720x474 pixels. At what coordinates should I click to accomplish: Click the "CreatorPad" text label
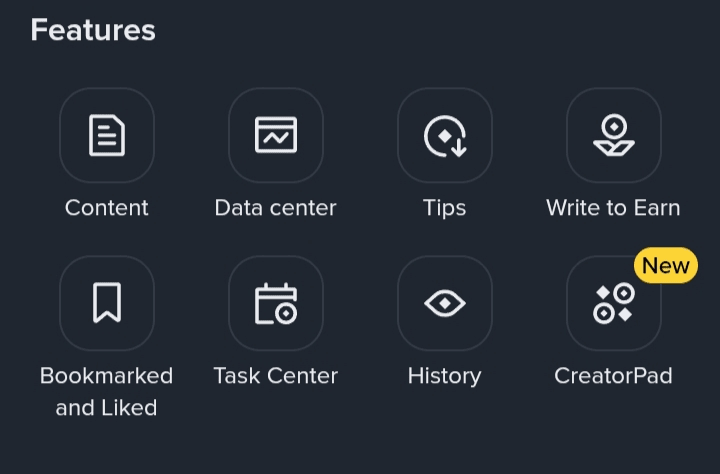(x=613, y=376)
